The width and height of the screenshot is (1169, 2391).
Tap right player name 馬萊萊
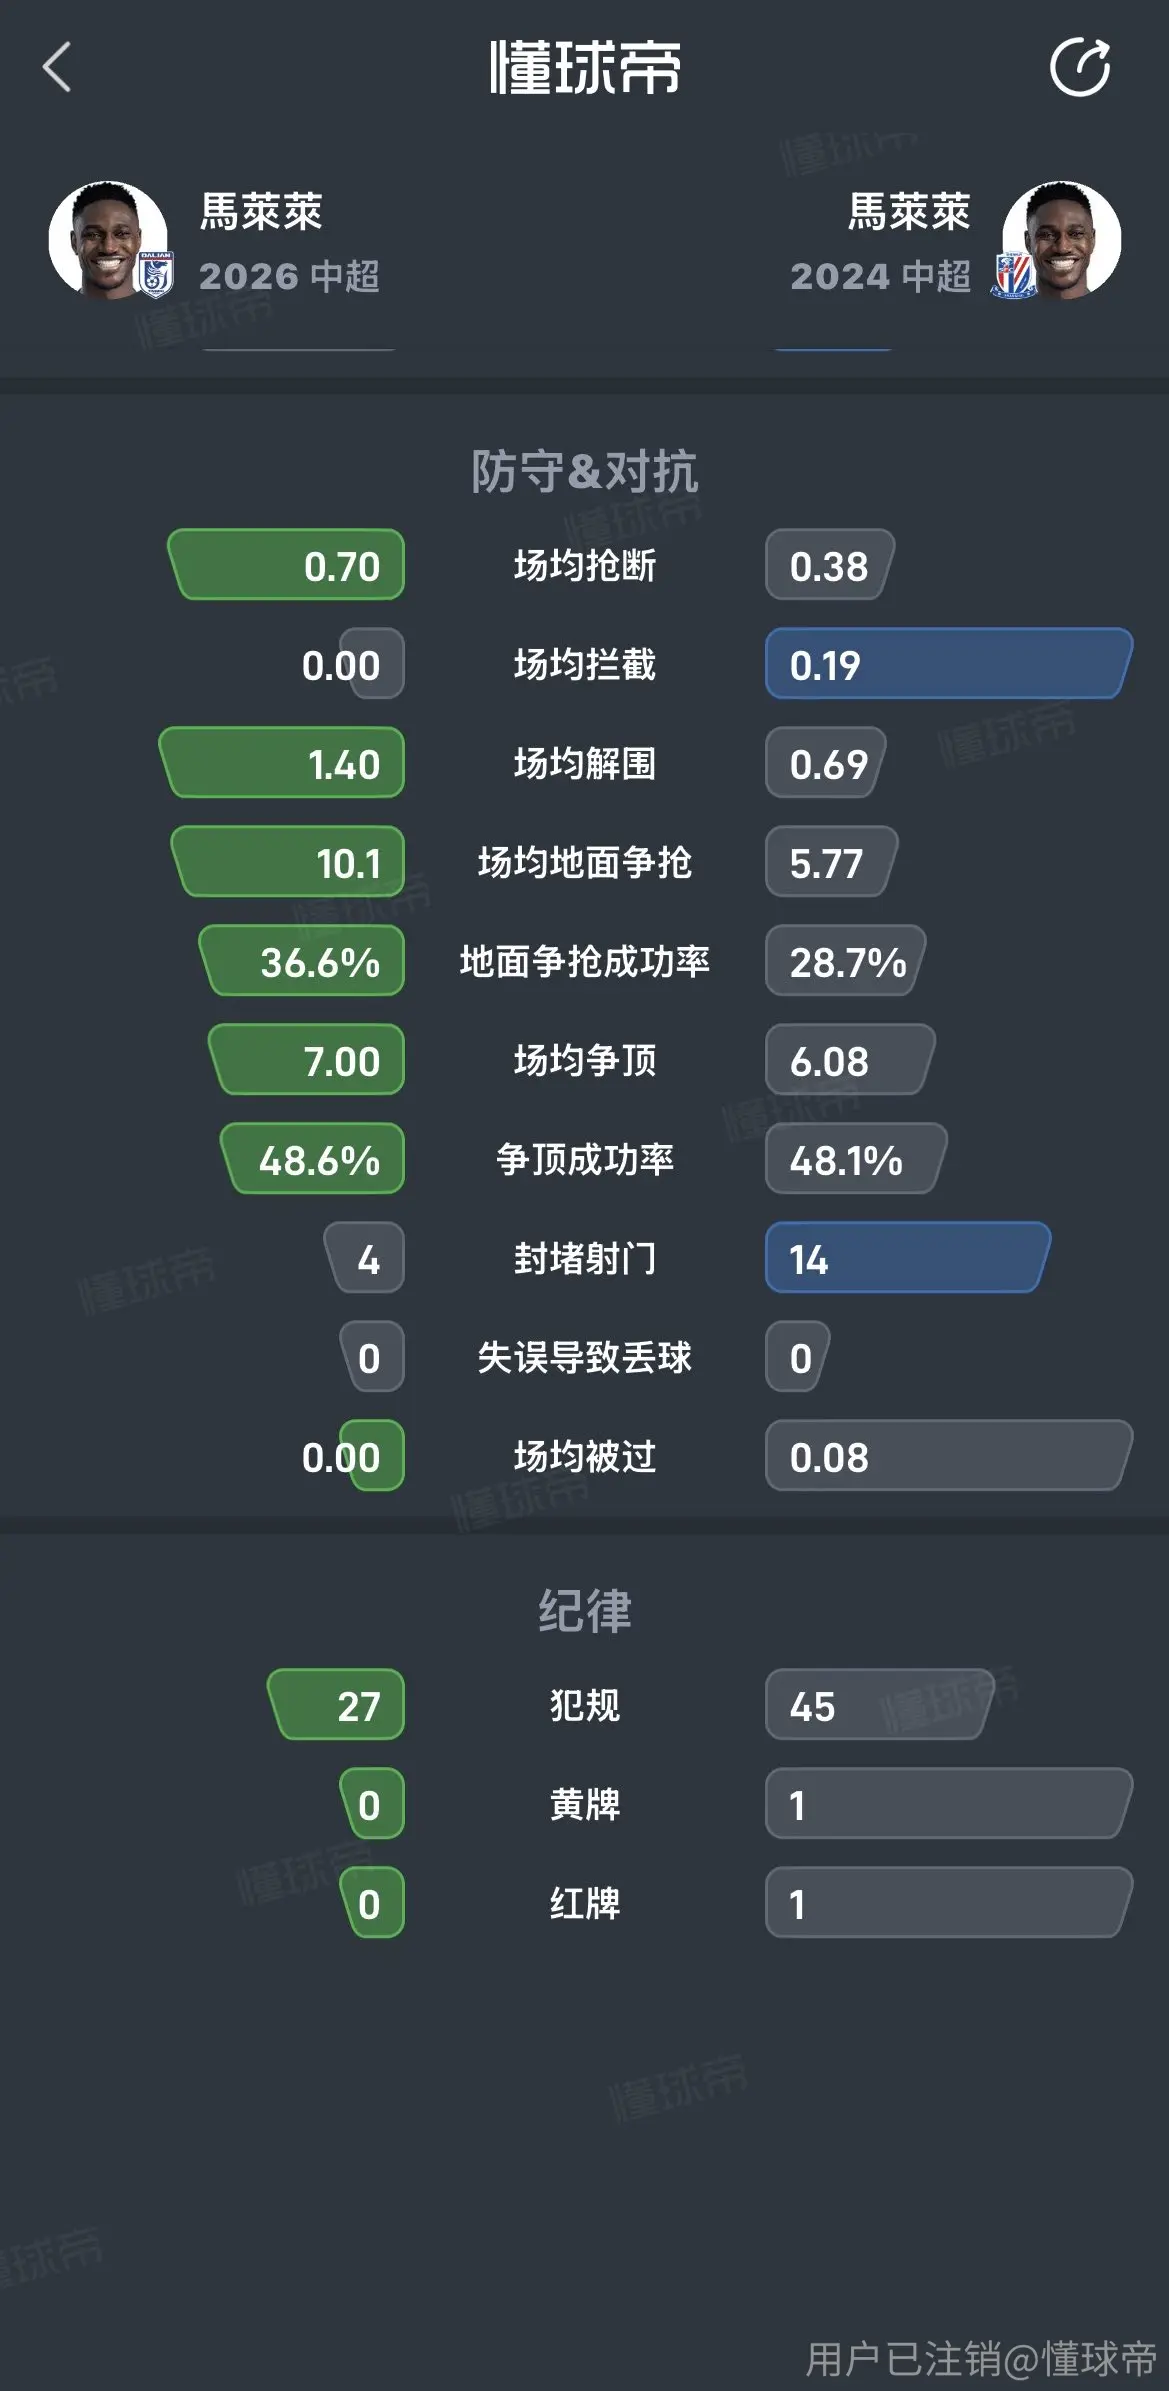909,212
